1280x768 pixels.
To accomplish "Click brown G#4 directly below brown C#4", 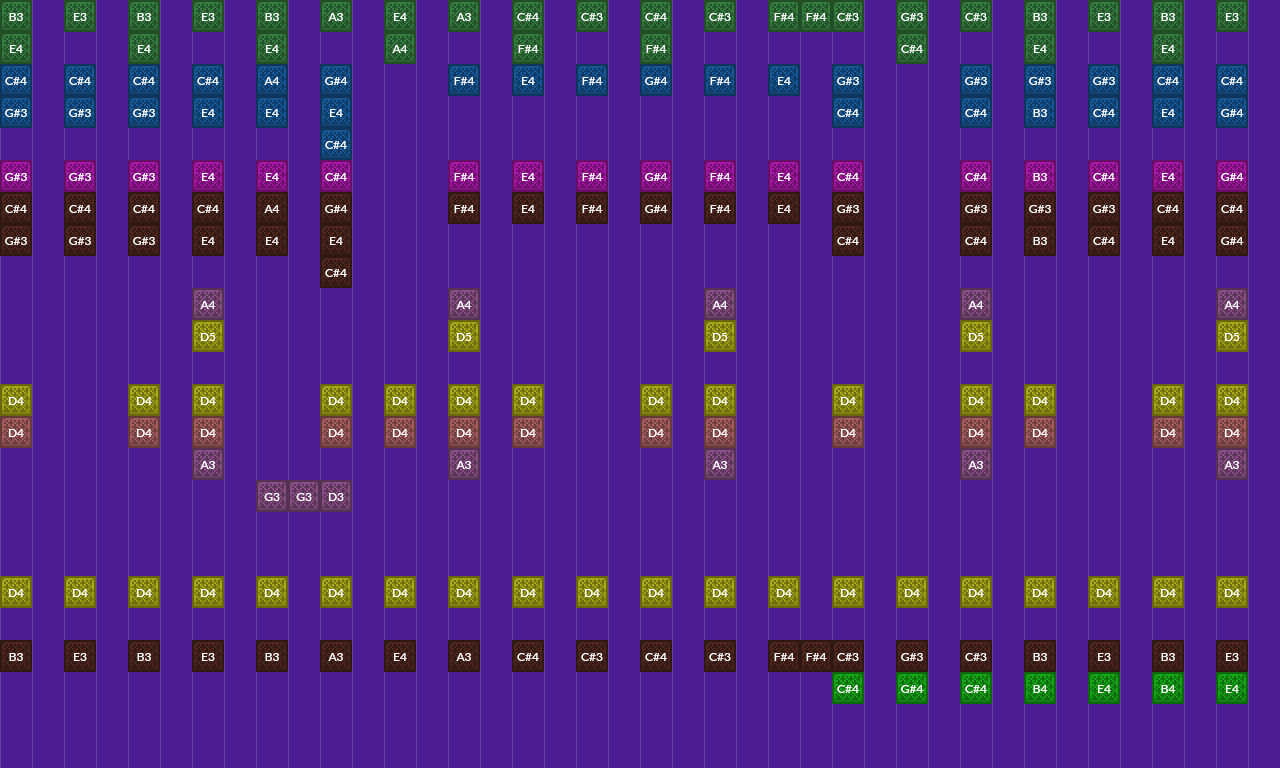I will [1232, 241].
